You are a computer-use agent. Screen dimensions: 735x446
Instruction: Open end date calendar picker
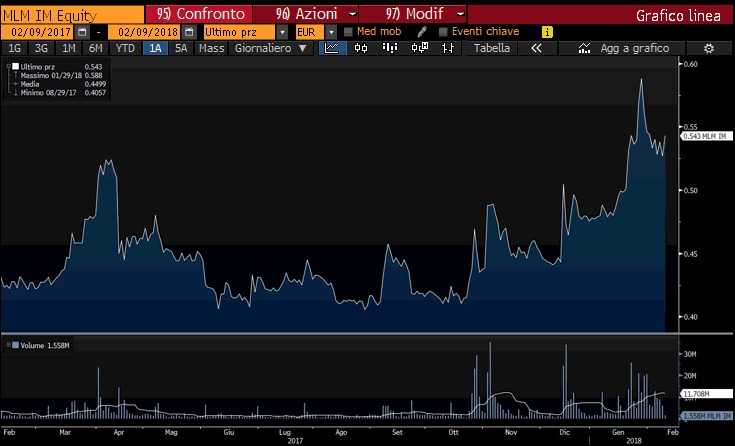(x=189, y=32)
